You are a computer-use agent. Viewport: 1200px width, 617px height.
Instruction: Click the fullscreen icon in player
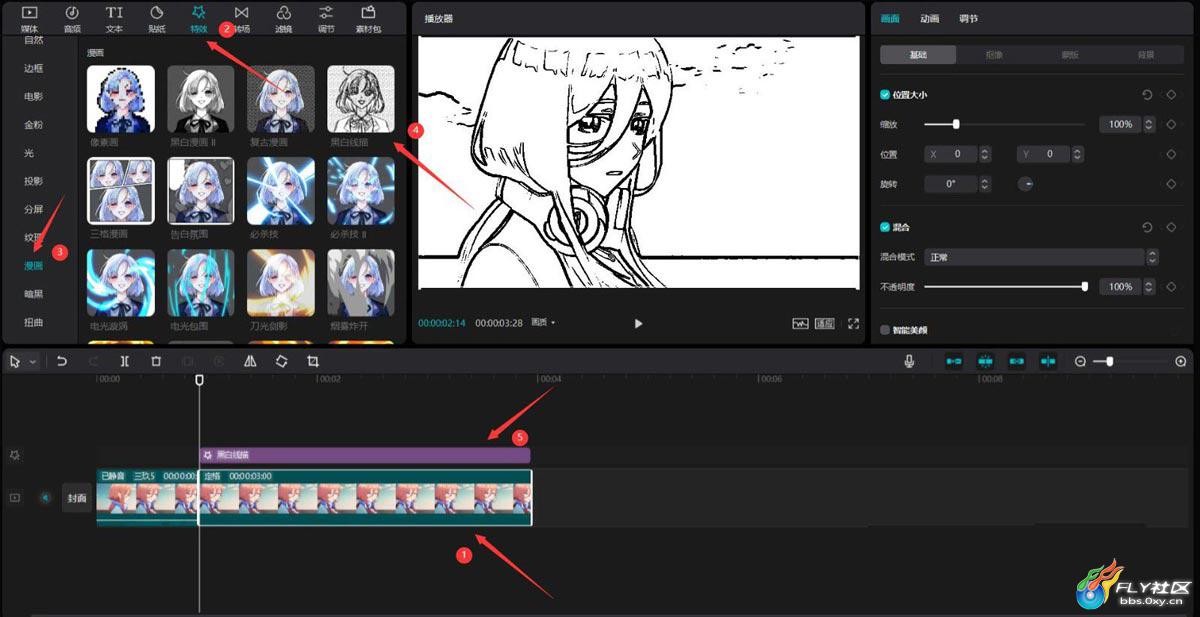[853, 324]
